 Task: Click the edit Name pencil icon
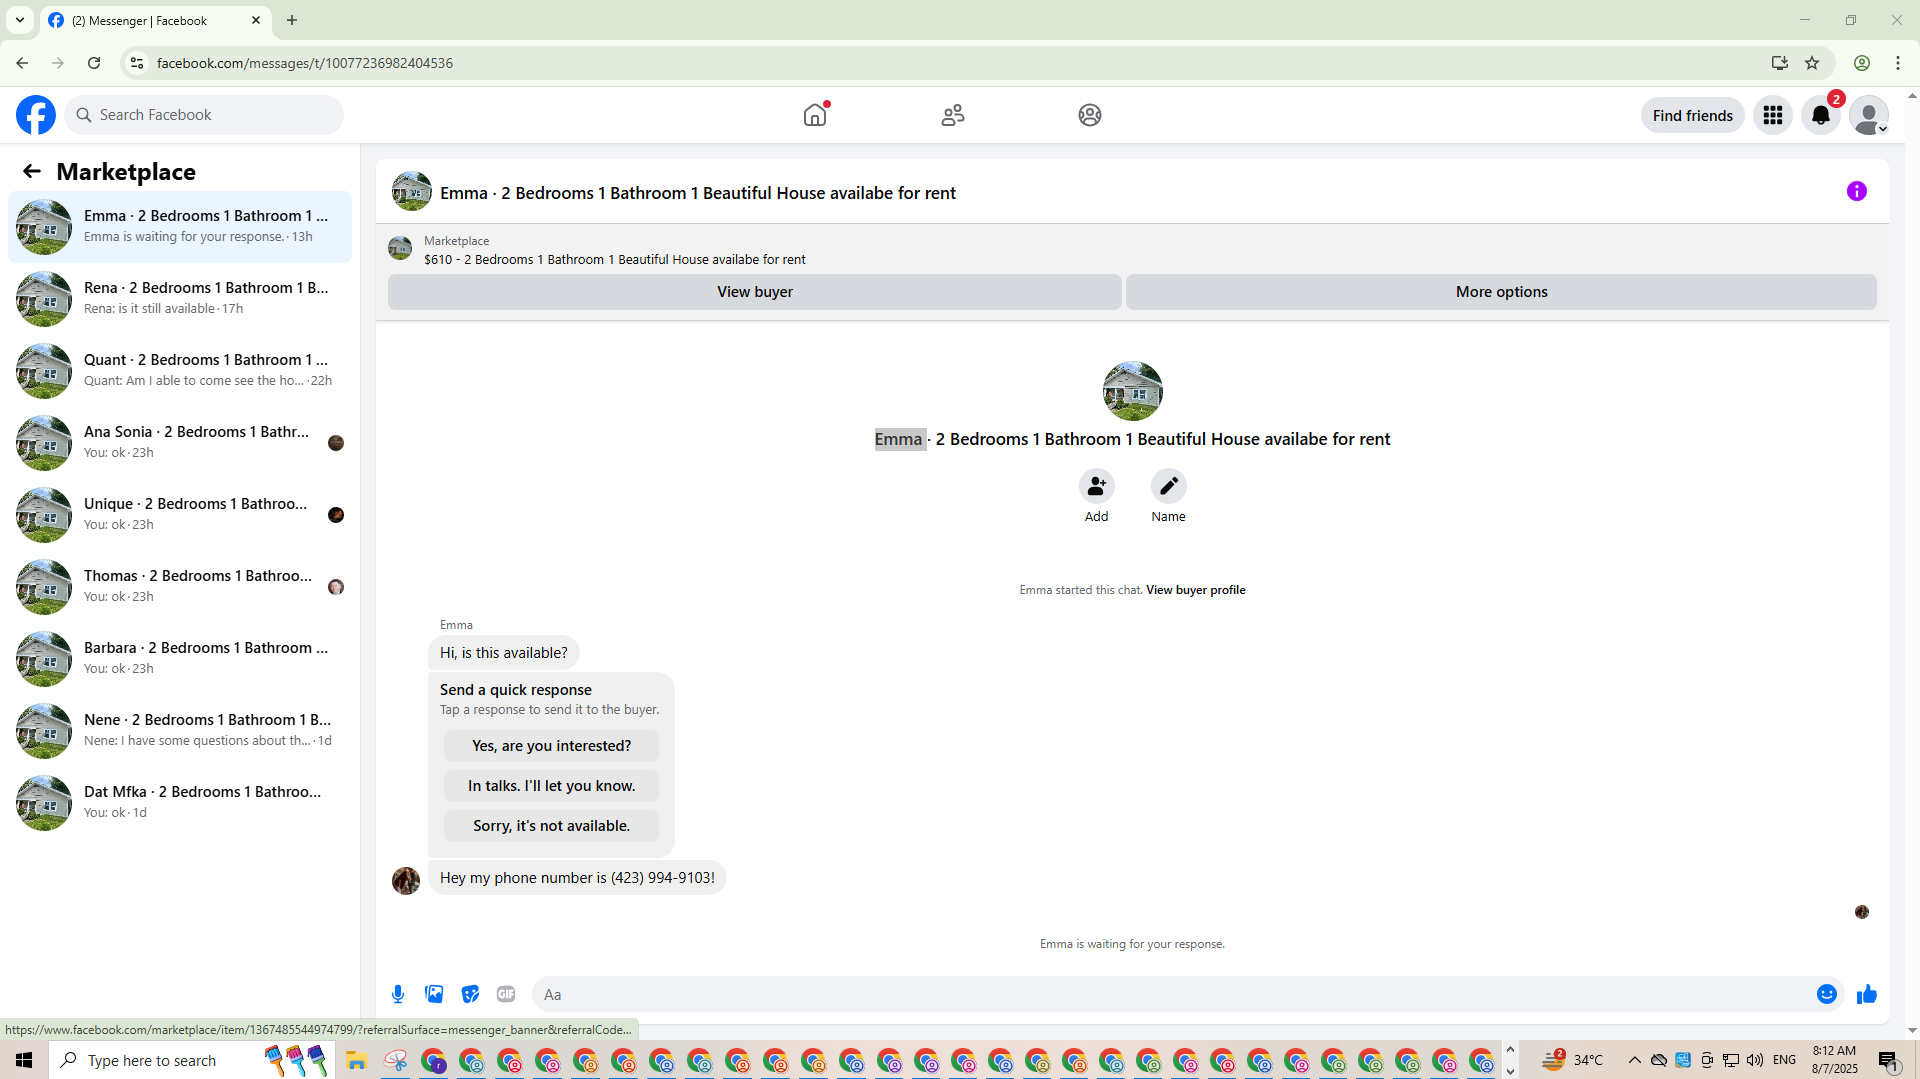1169,486
